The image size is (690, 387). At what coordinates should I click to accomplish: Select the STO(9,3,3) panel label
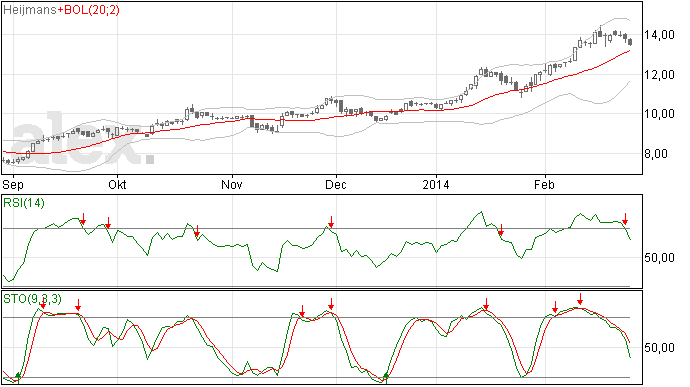(32, 299)
